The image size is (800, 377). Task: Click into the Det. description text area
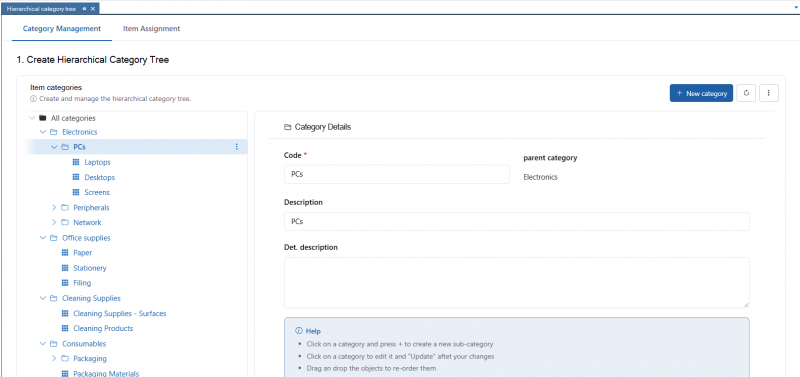pyautogui.click(x=517, y=283)
